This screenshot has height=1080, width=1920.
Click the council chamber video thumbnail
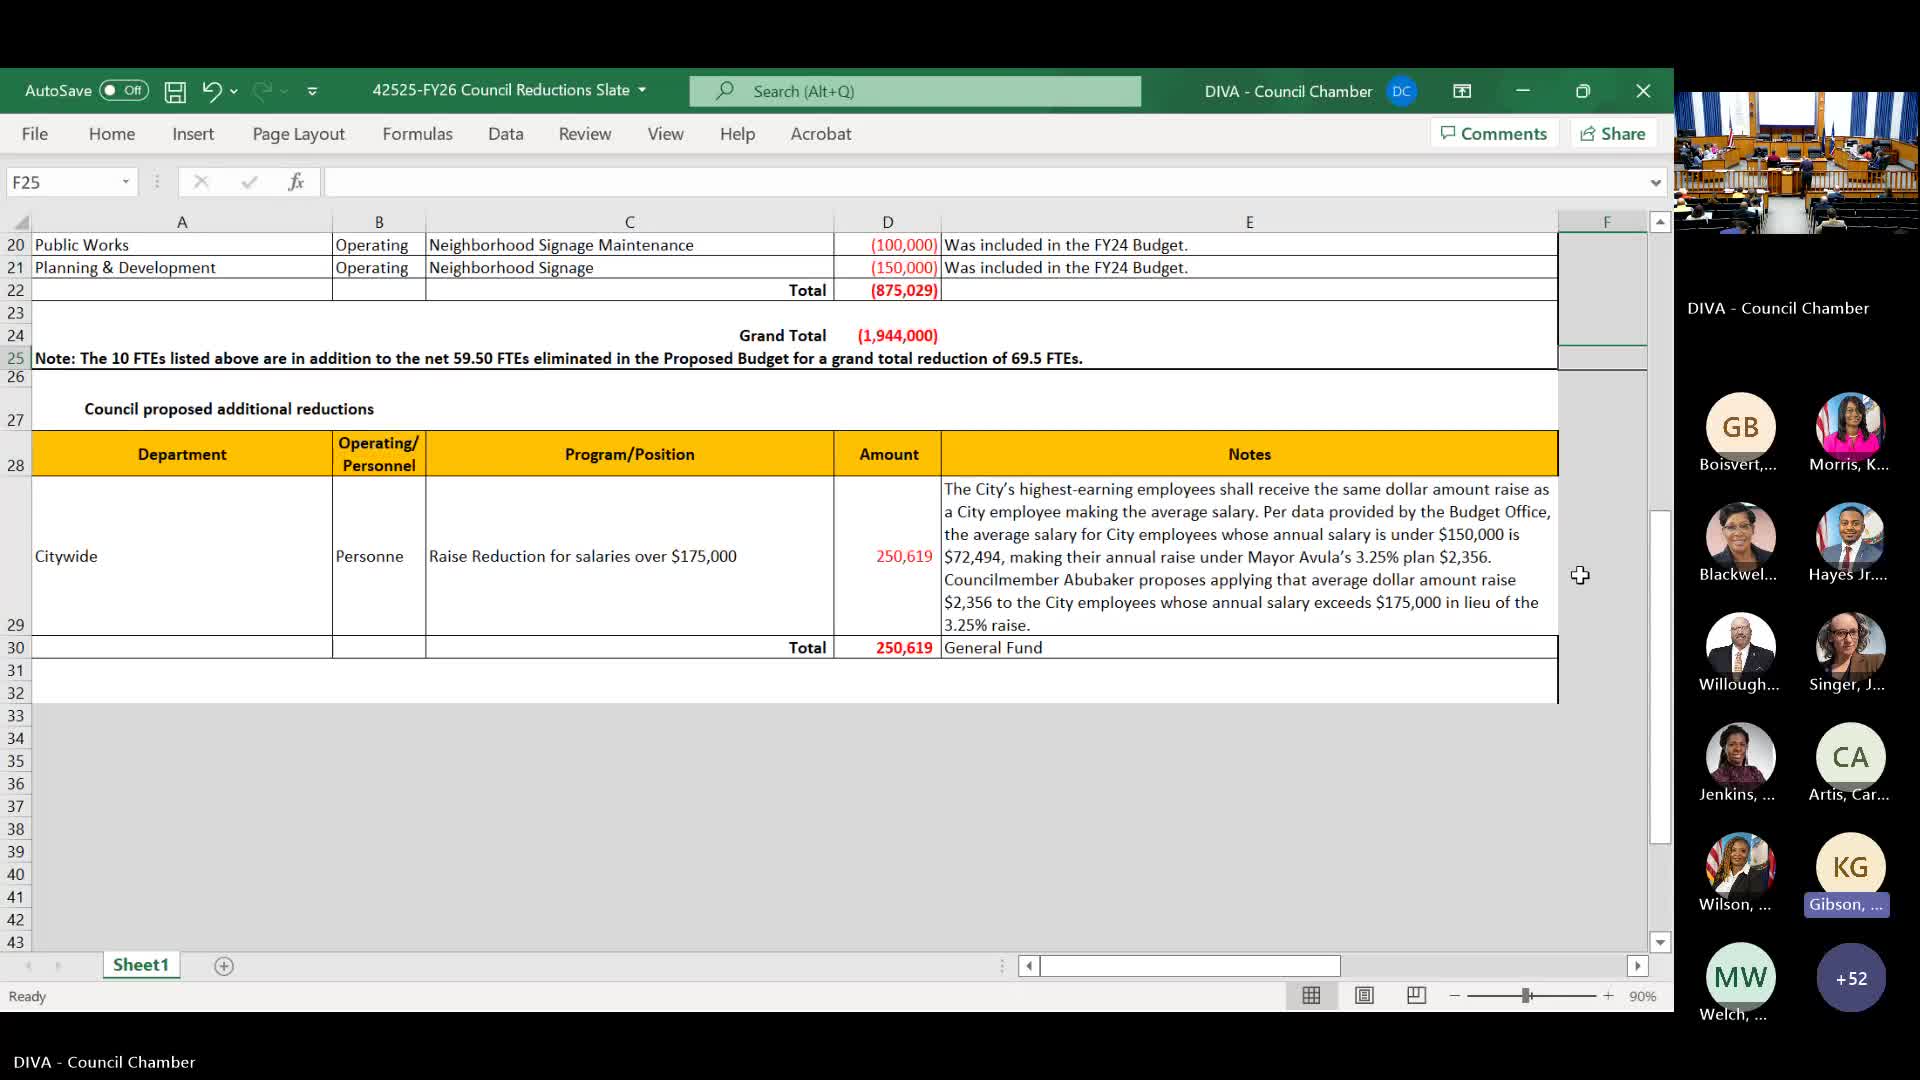click(x=1797, y=163)
